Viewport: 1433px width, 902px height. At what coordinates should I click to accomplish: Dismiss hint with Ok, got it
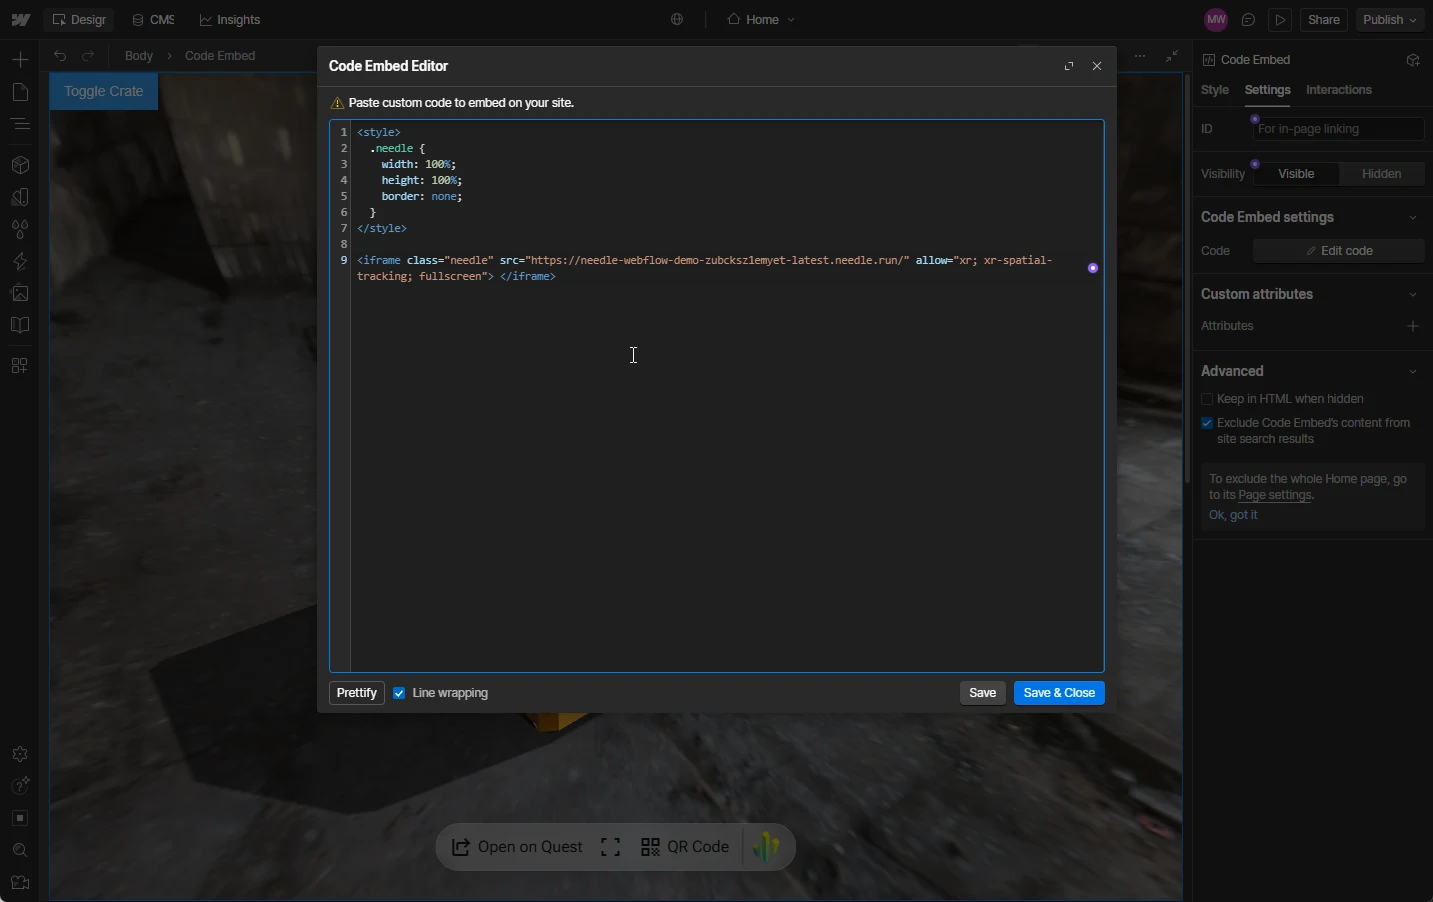(x=1233, y=515)
